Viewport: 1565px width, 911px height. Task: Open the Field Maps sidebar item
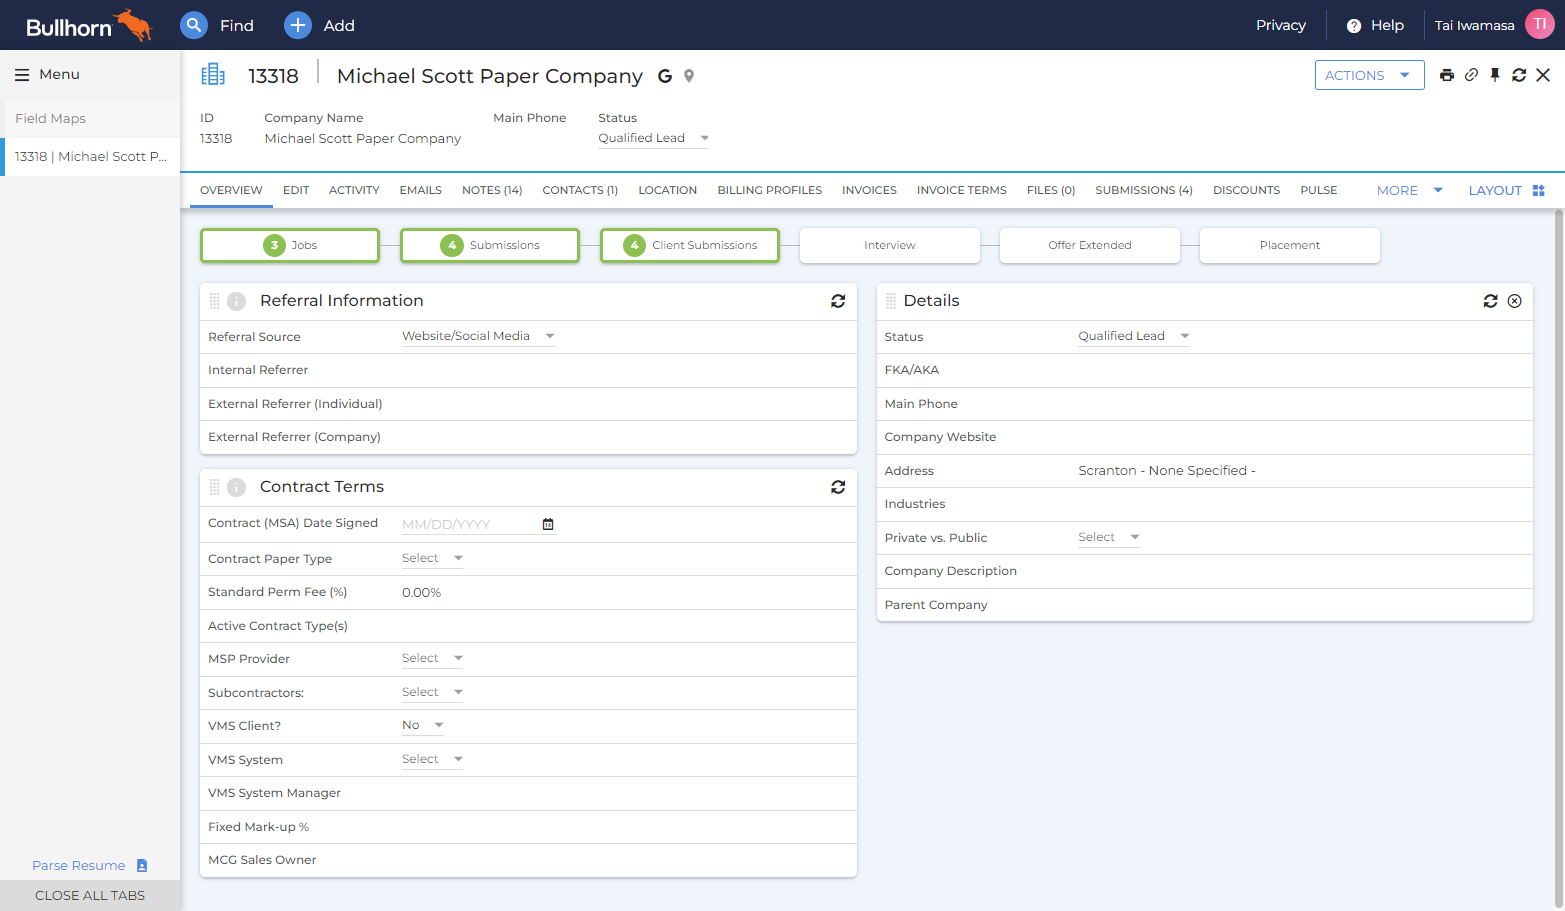91,118
